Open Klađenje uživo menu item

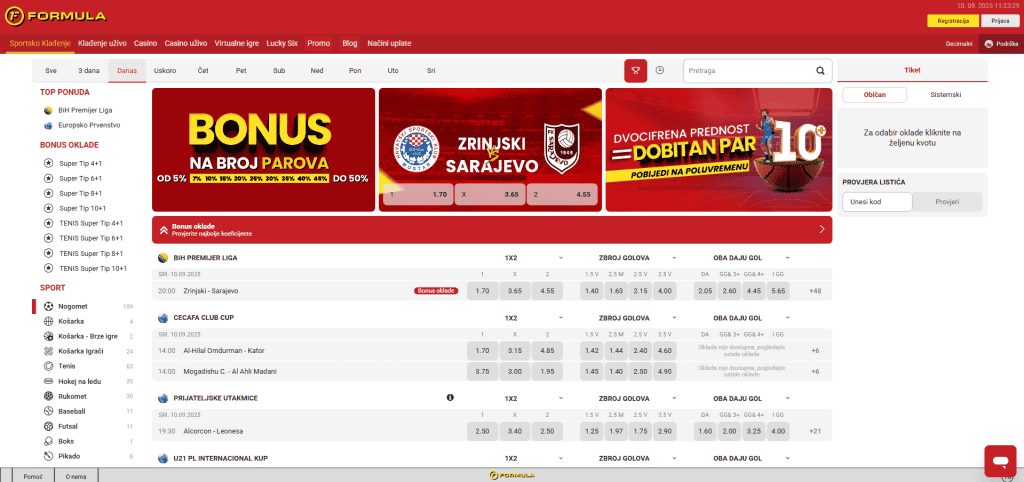[103, 44]
